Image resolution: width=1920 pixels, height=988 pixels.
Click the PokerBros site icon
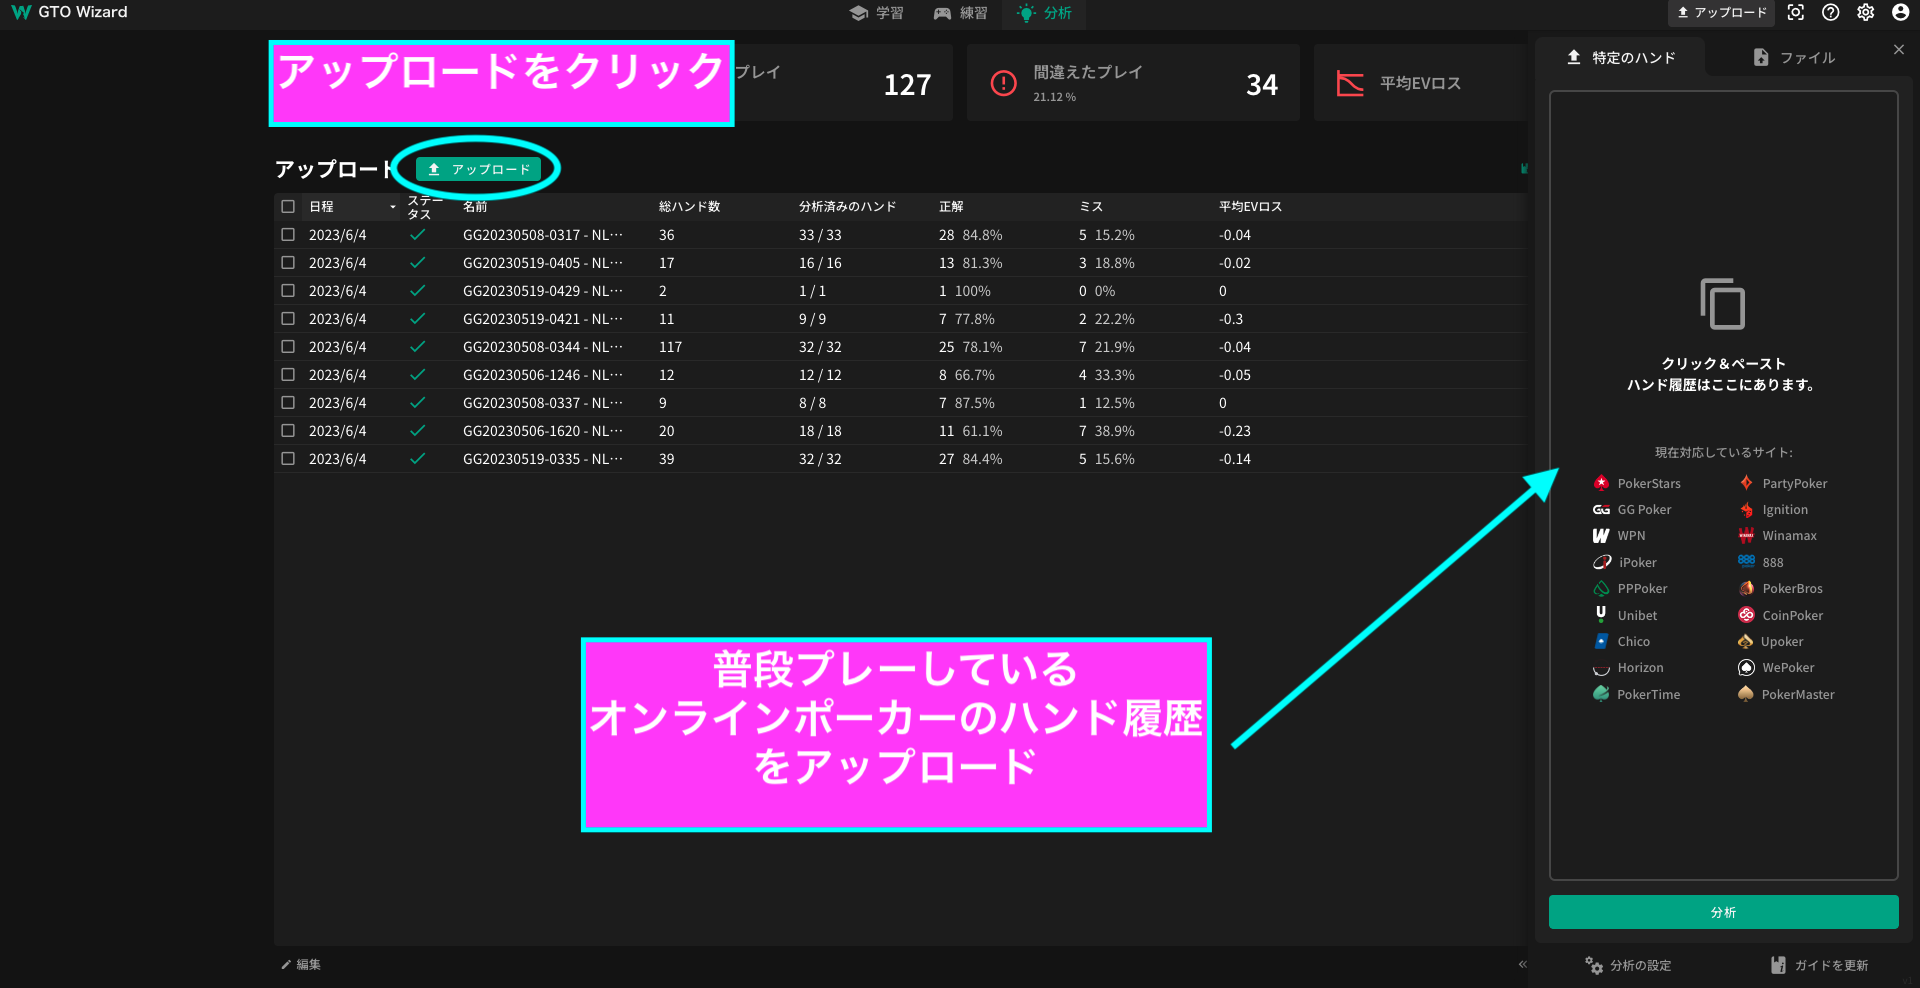pyautogui.click(x=1746, y=588)
